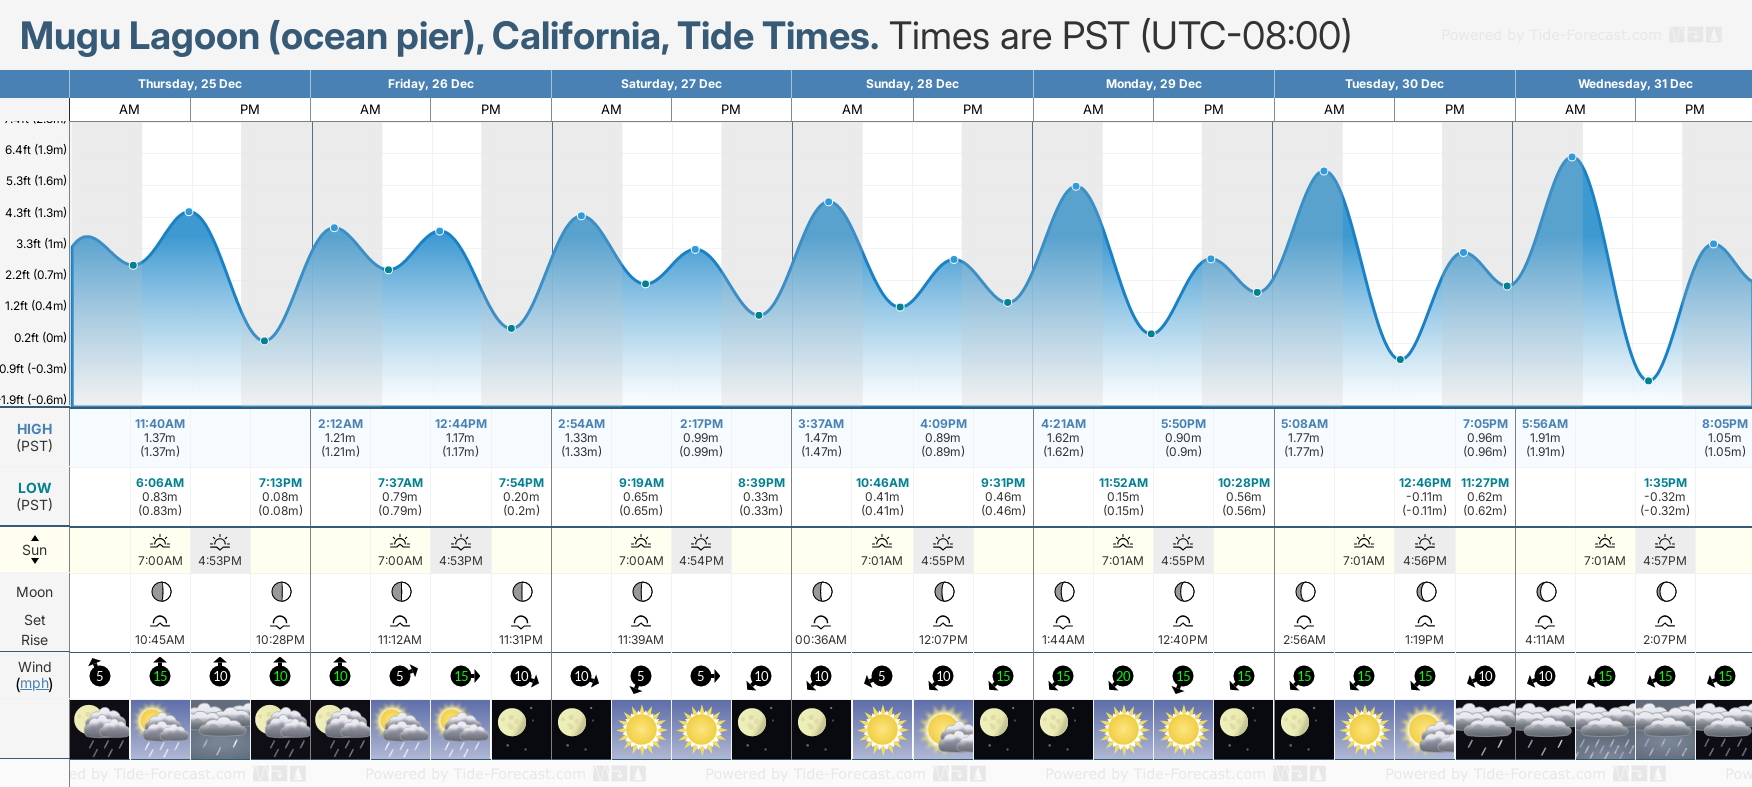The width and height of the screenshot is (1752, 787).
Task: Select the "Saturday, 27 Dec" day header
Action: (x=671, y=84)
